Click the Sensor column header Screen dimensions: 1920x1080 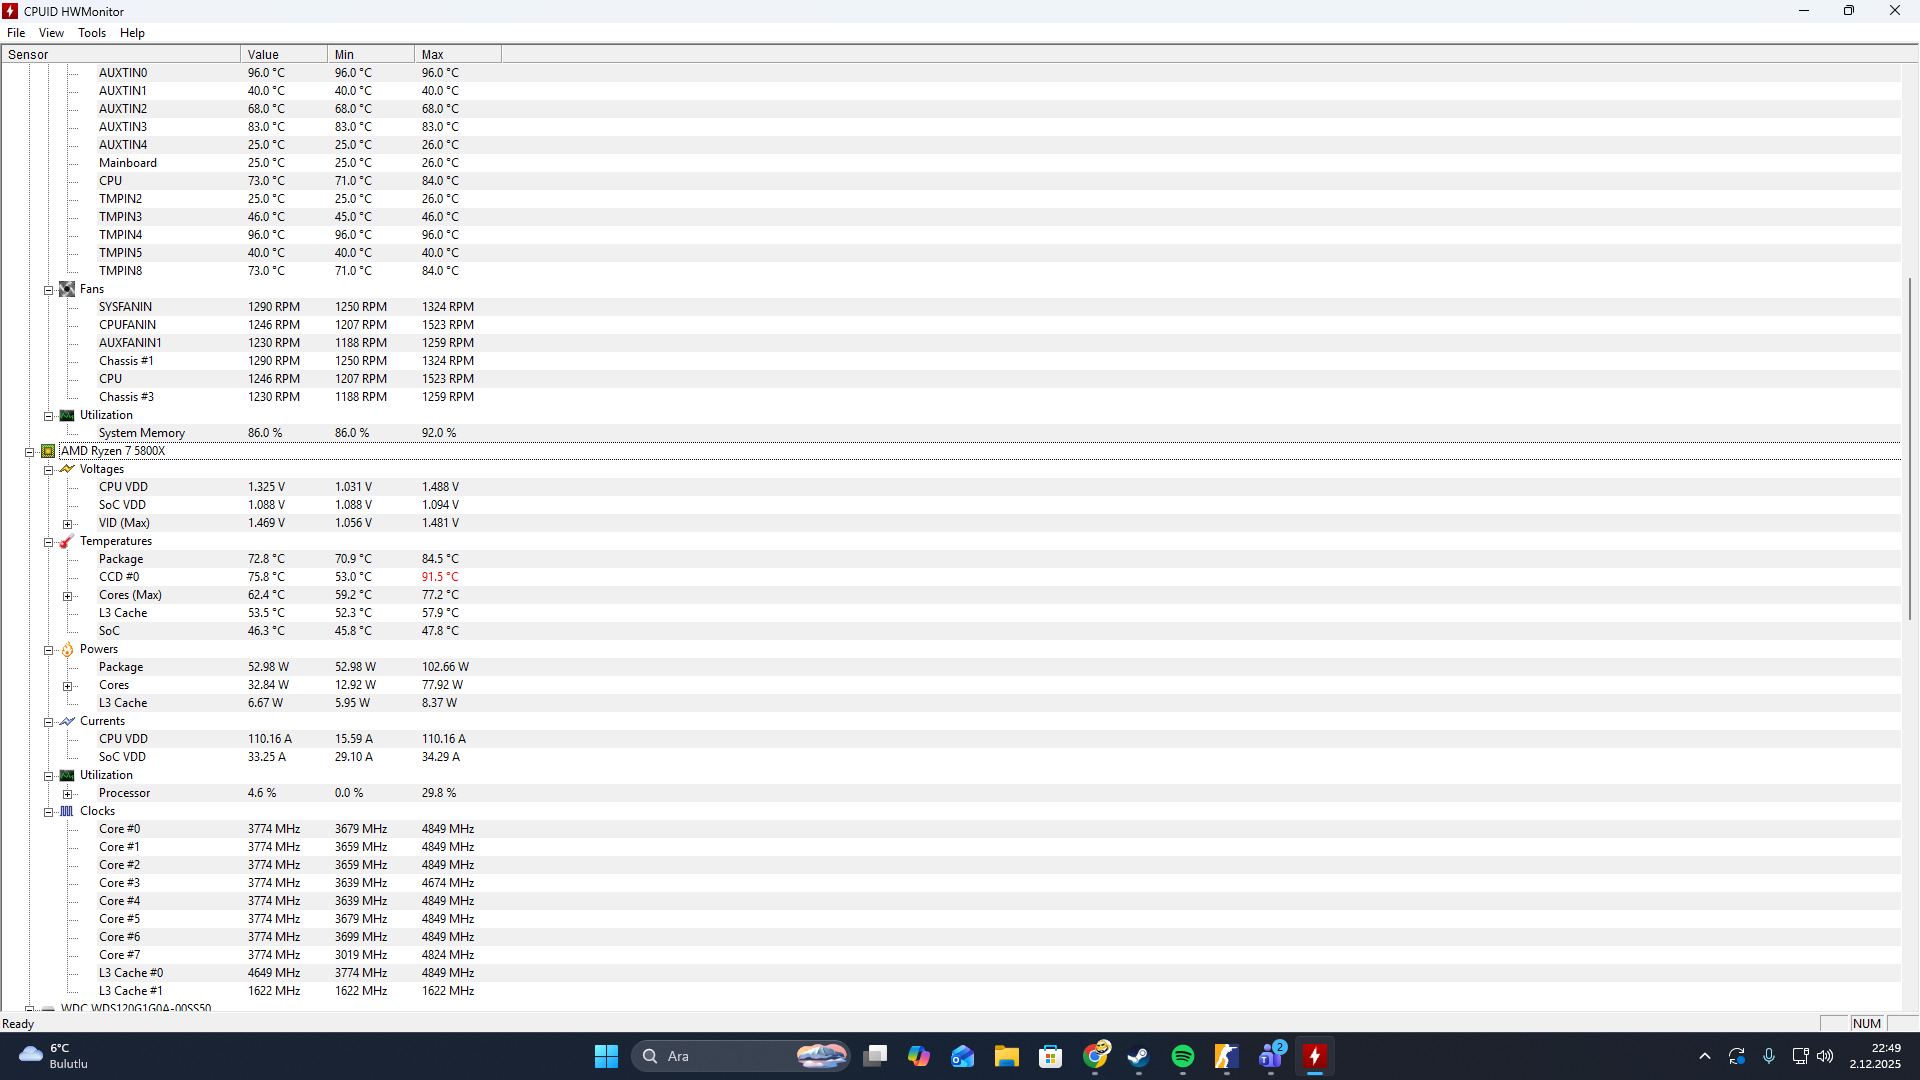tap(121, 54)
